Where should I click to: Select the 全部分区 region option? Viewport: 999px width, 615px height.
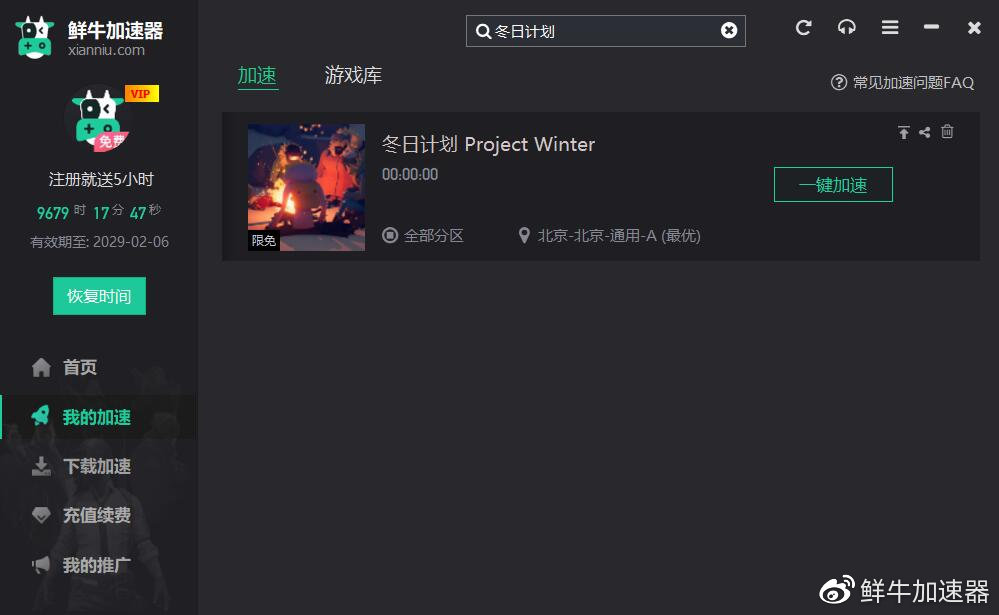(423, 236)
